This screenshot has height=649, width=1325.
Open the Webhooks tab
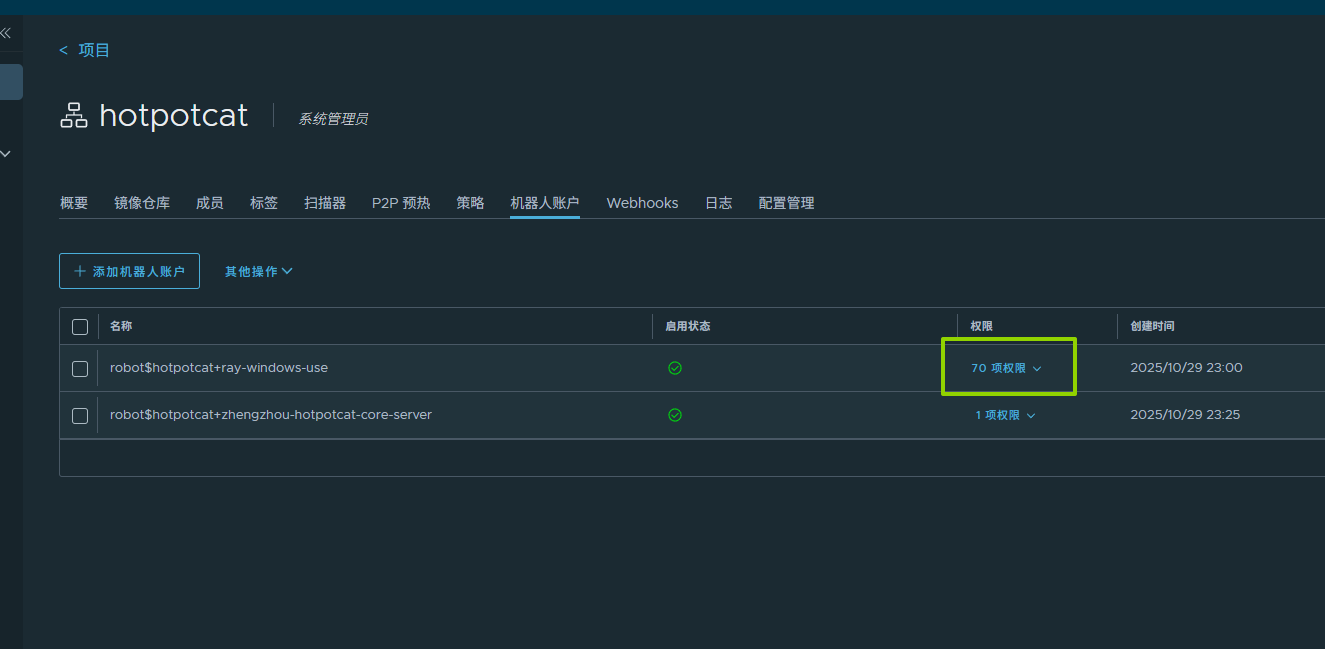642,203
